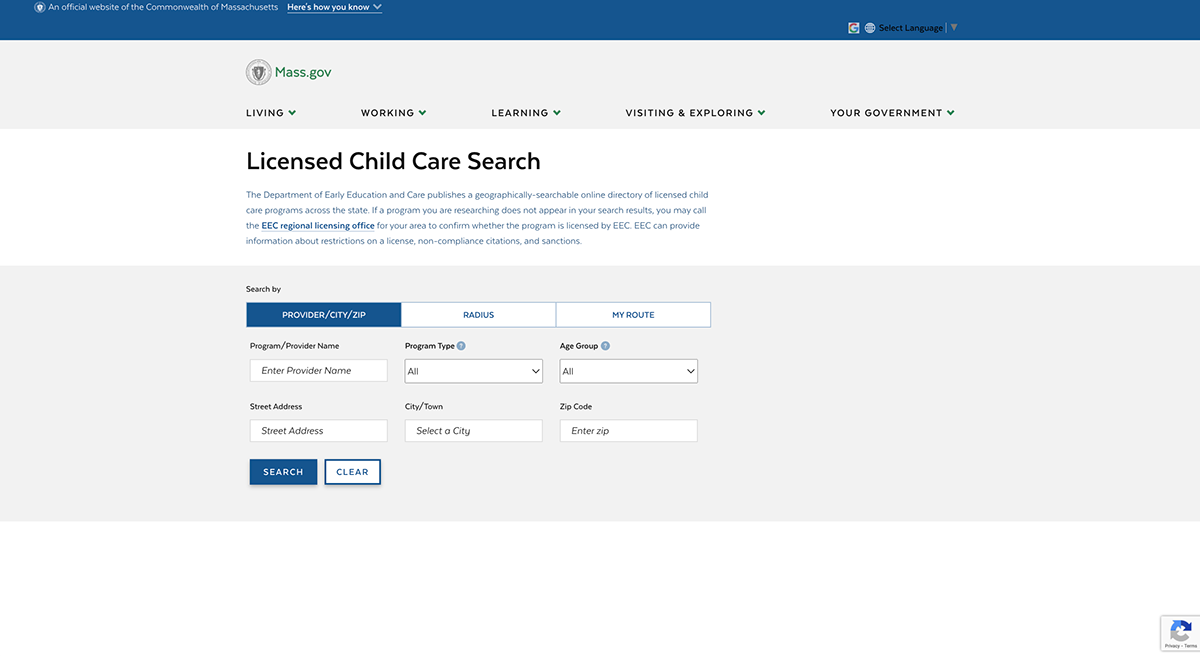The height and width of the screenshot is (656, 1200).
Task: Open the Select Language dropdown
Action: 917,28
